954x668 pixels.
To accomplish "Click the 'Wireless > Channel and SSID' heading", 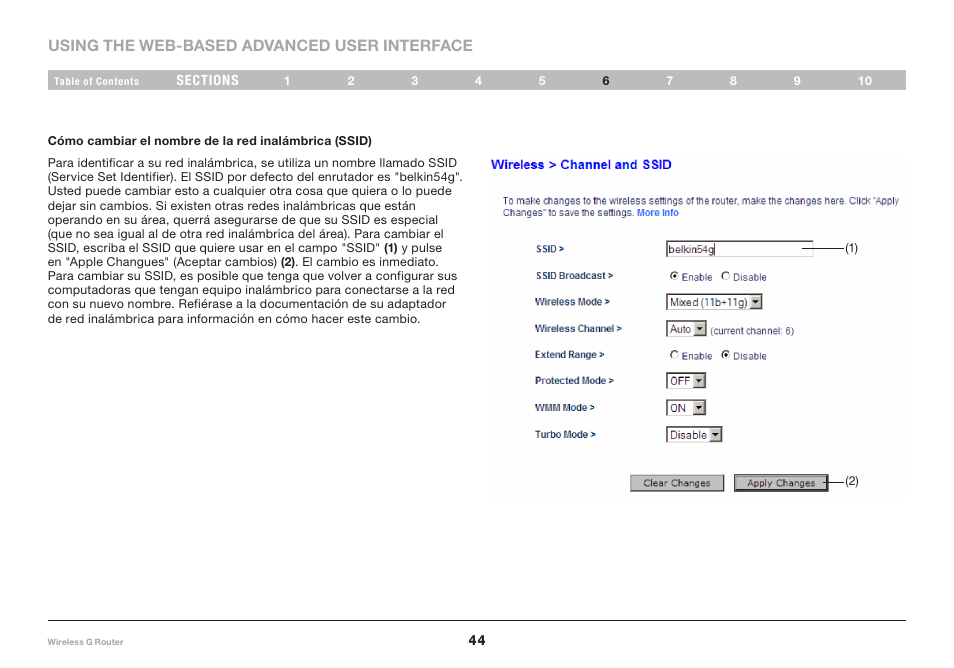I will pos(581,165).
